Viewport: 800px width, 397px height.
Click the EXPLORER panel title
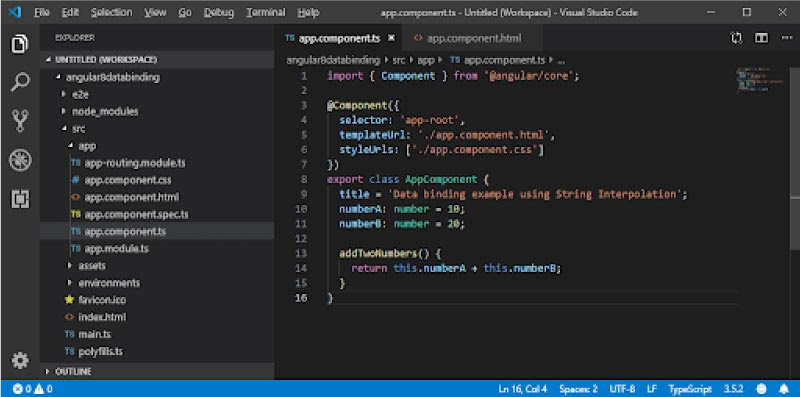[x=74, y=38]
